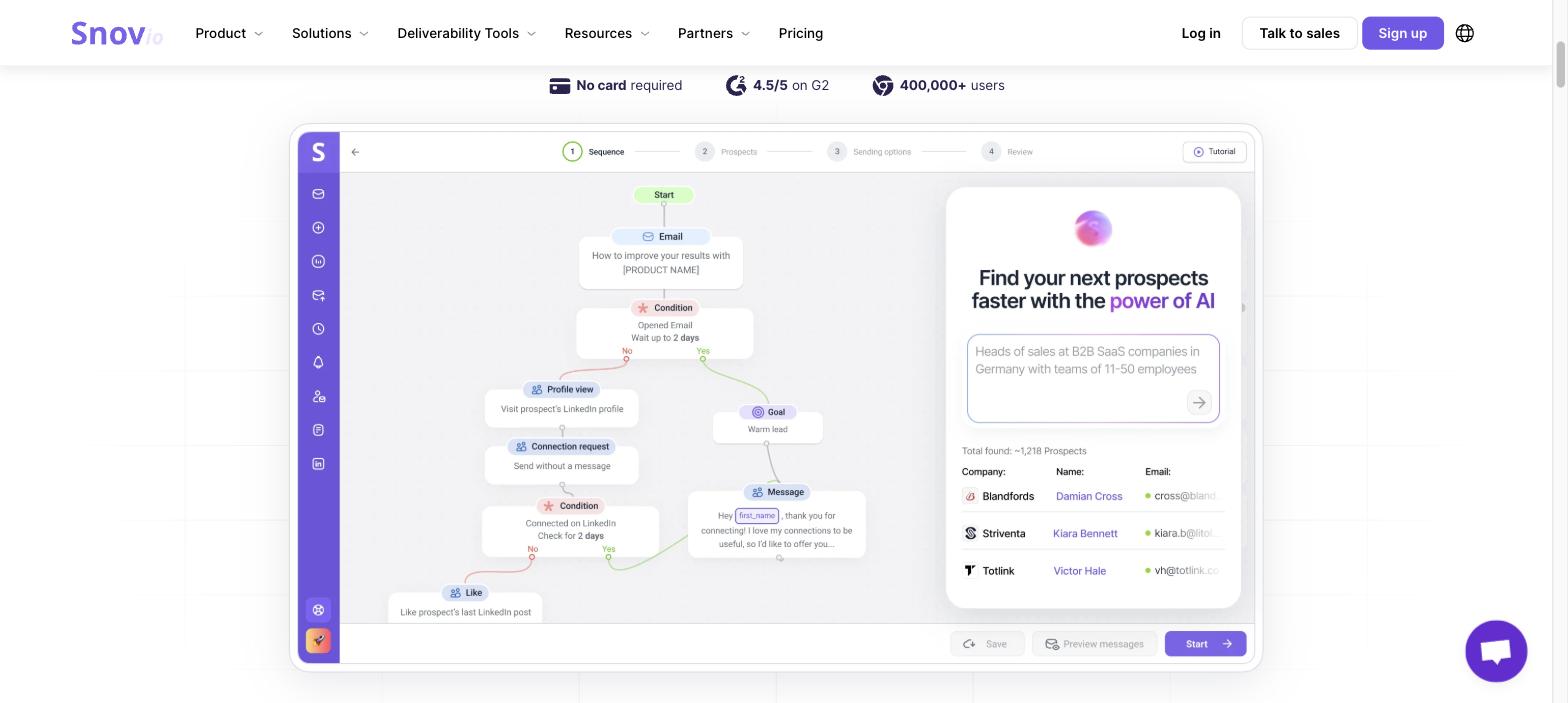
Task: Jump to step 4 Review
Action: [x=1008, y=152]
